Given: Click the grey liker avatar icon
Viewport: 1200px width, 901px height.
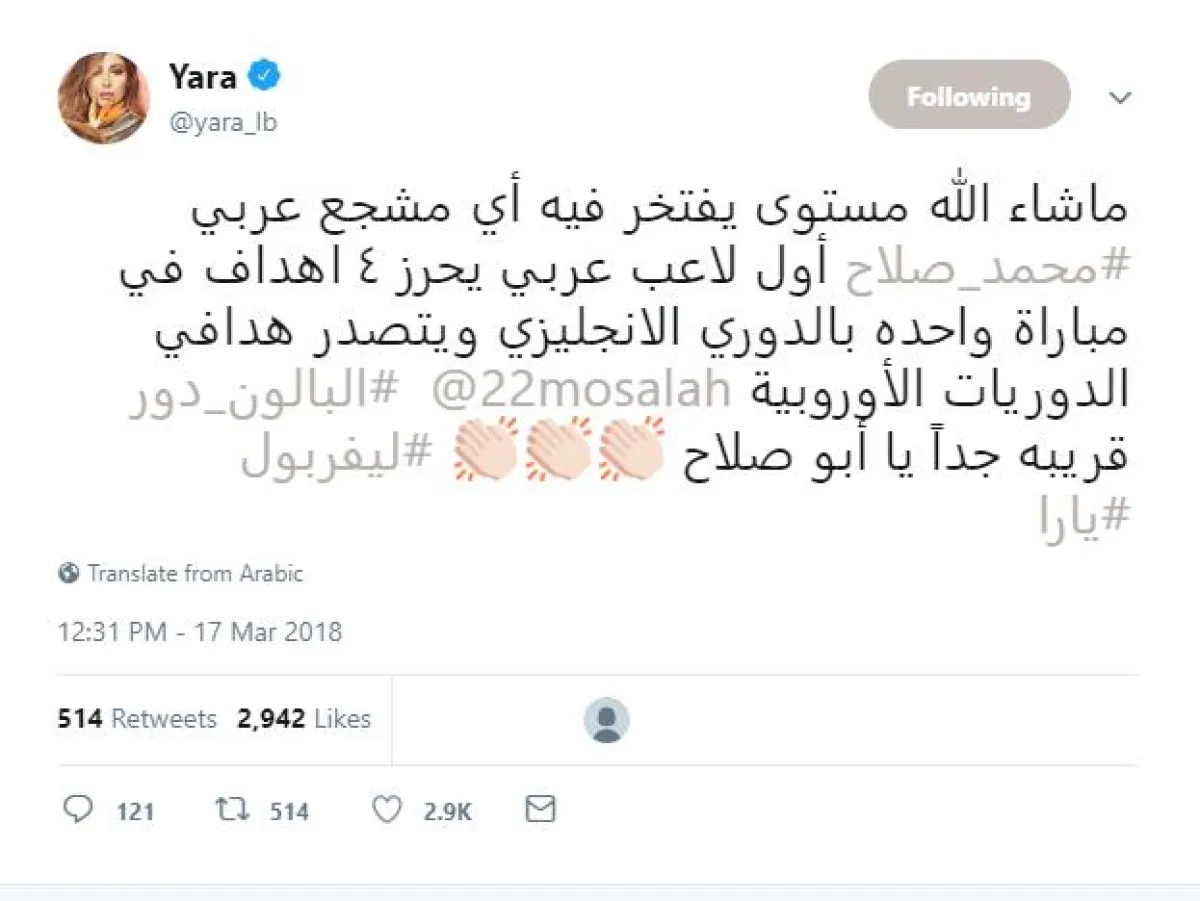Looking at the screenshot, I should click(x=607, y=720).
